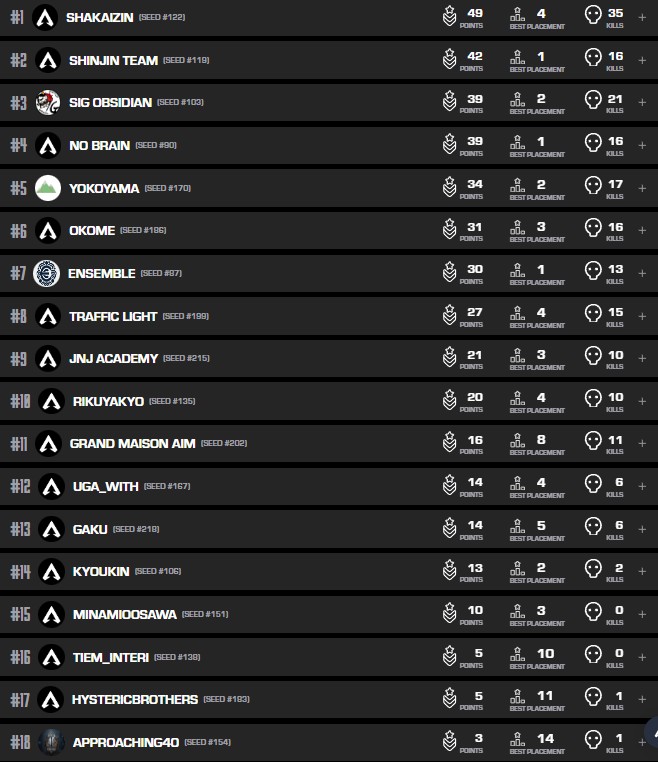This screenshot has height=762, width=658.
Task: Click the best placement podium icon for NO BRAIN
Action: coord(517,145)
